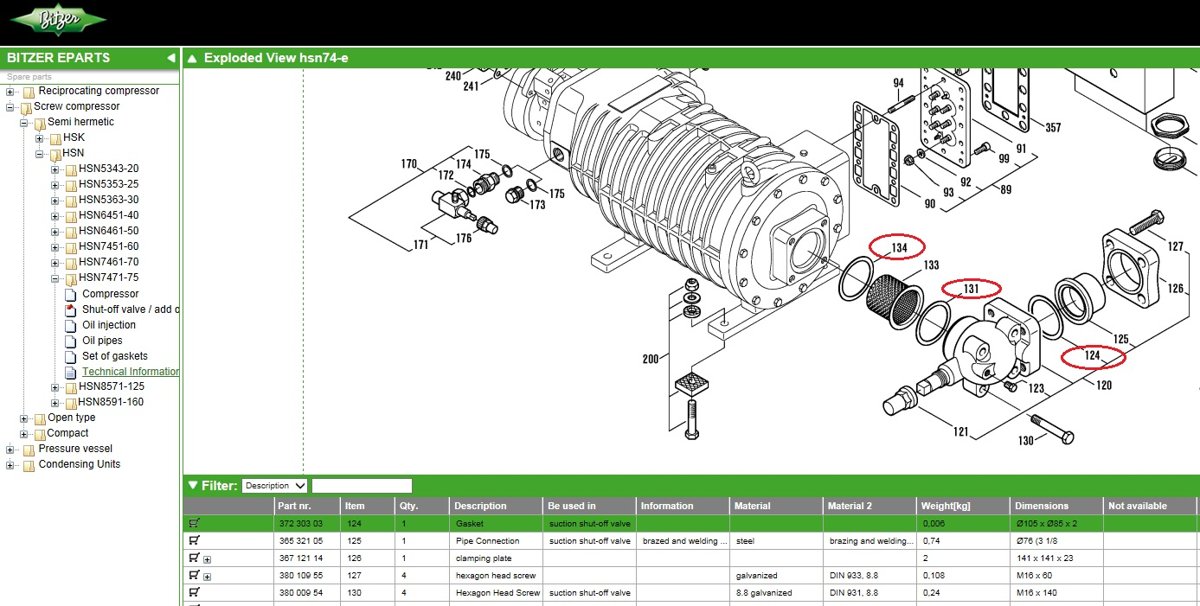Expand the Pressure vessel plus box
This screenshot has width=1200, height=606.
pyautogui.click(x=11, y=450)
